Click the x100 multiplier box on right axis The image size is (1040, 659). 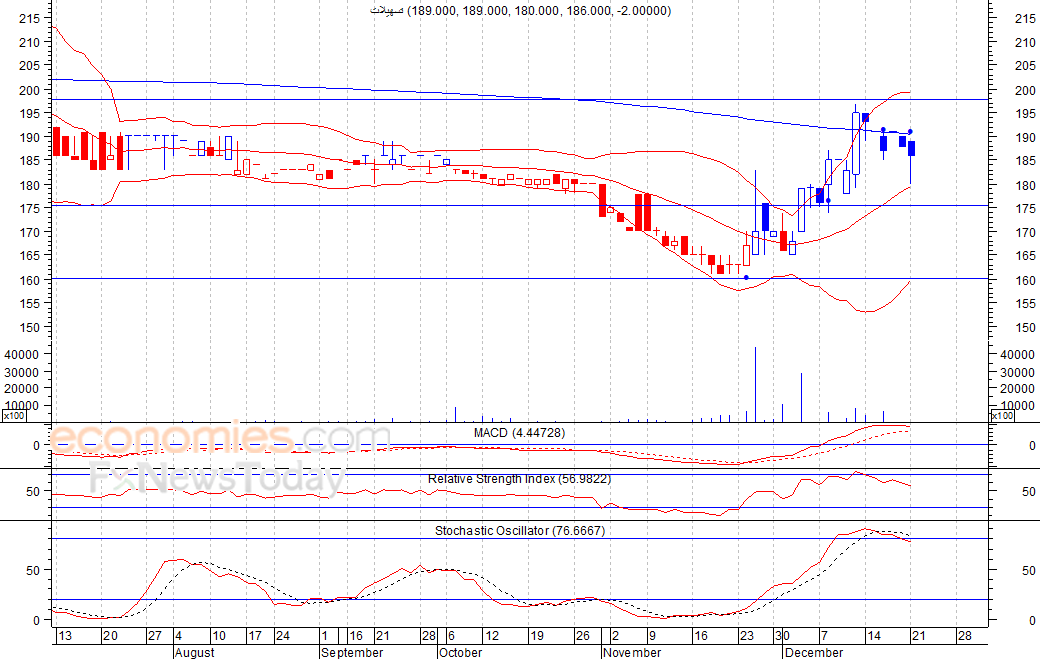(1002, 416)
